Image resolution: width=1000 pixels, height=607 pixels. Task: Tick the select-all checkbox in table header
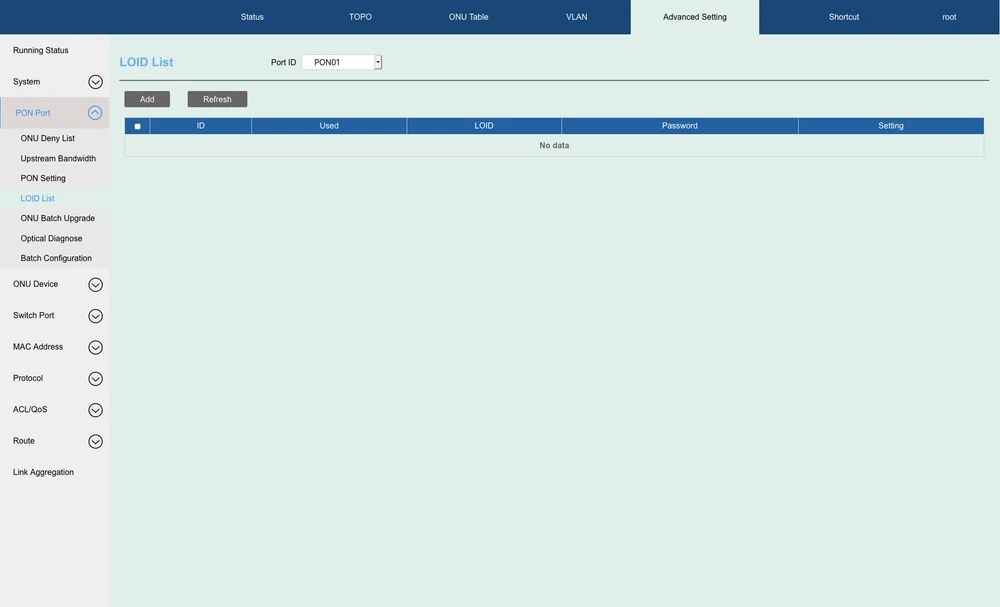[x=137, y=126]
